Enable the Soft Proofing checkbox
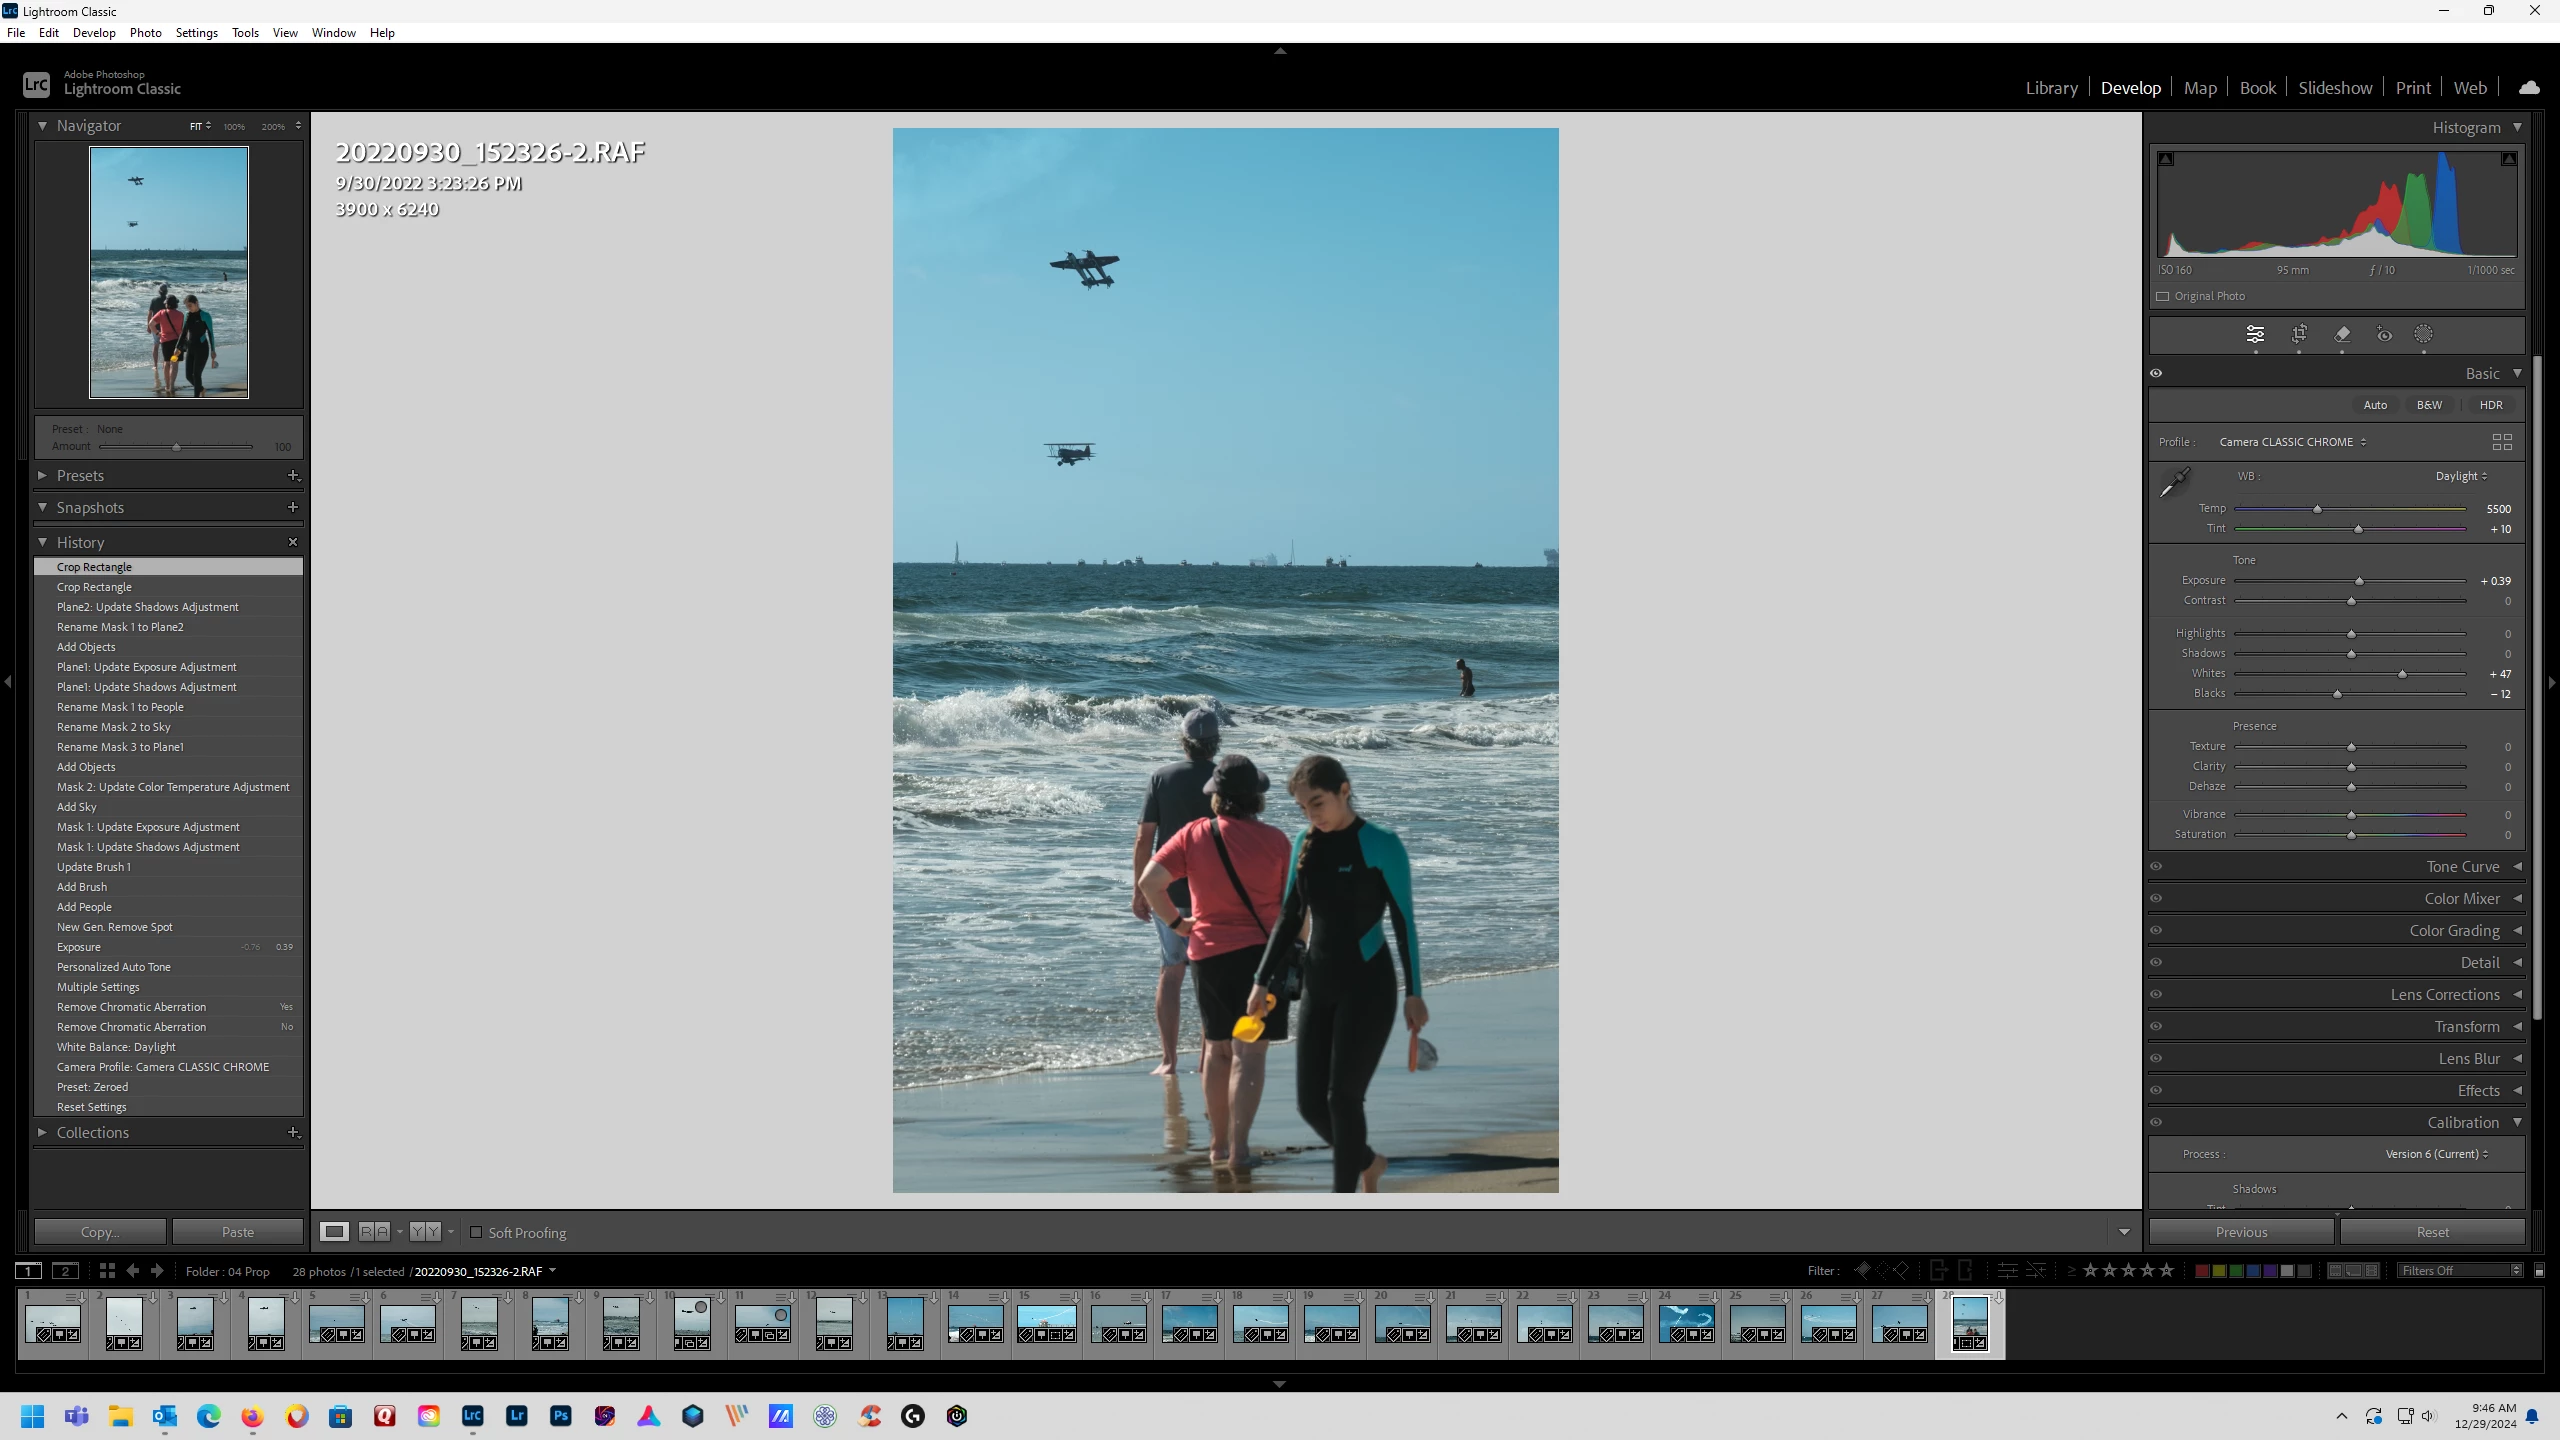The image size is (2560, 1440). 476,1232
